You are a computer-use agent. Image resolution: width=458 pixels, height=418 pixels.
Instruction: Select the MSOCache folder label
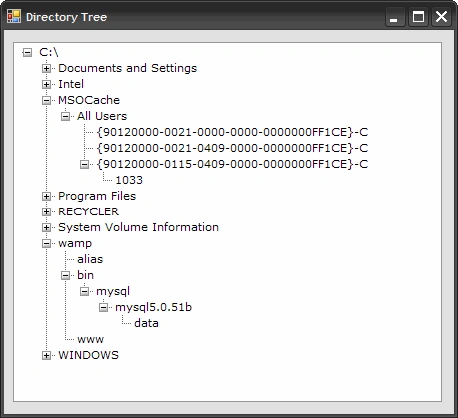tap(89, 100)
